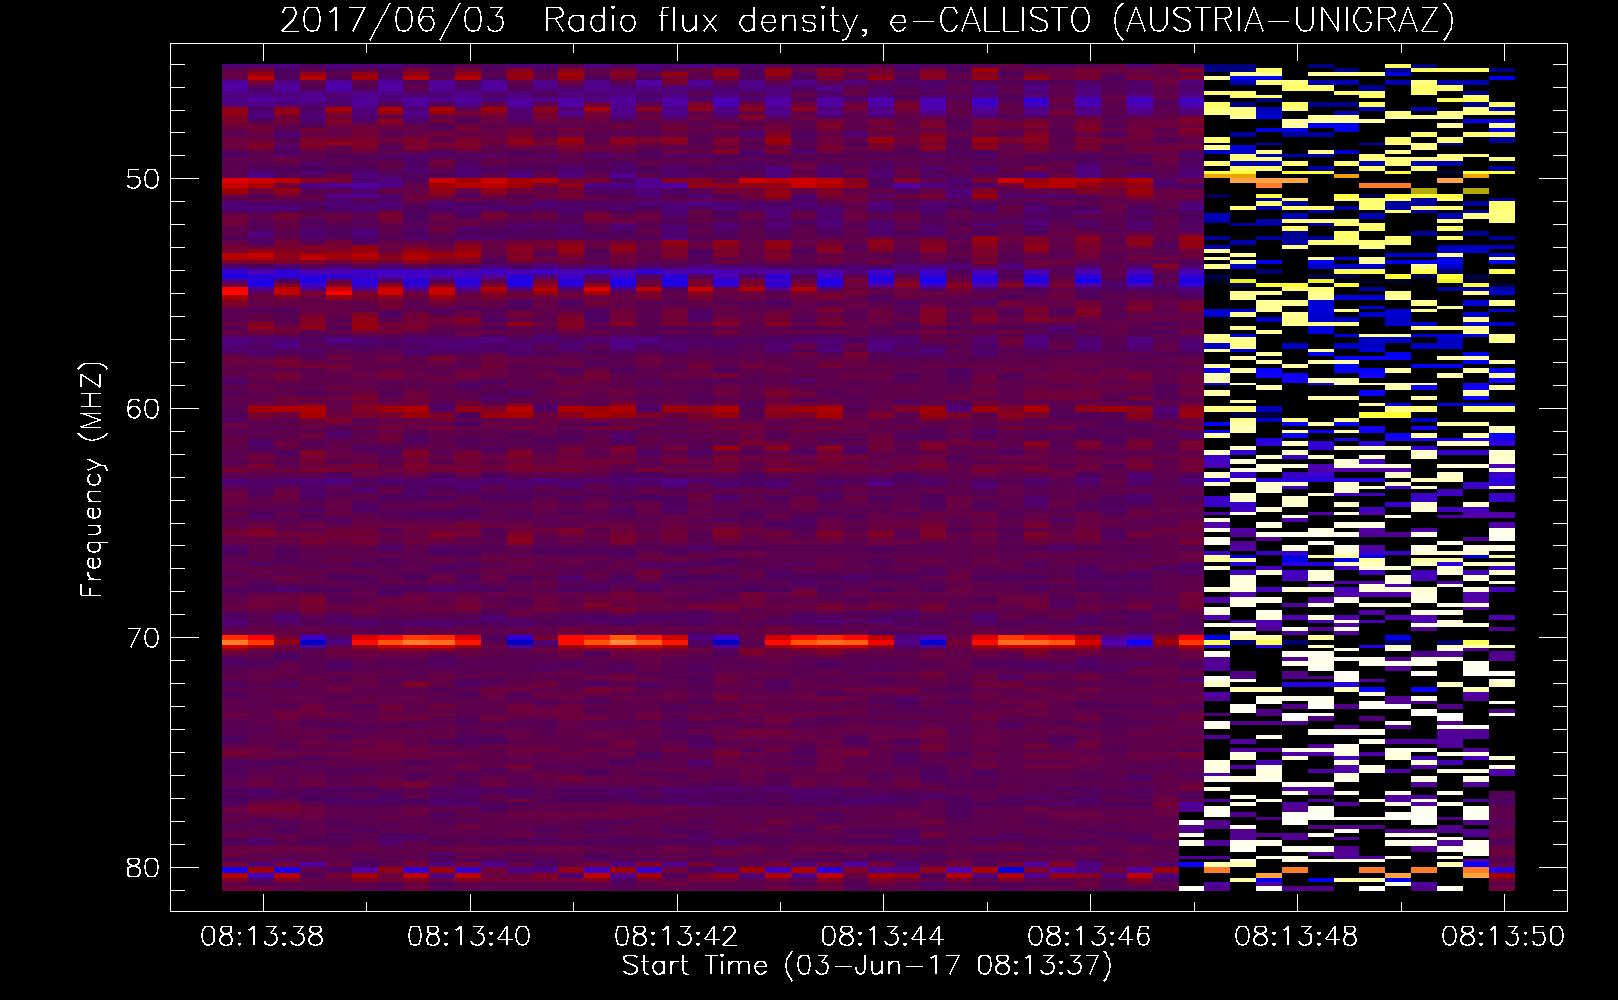Viewport: 1618px width, 1000px height.
Task: Click the 08:13:50 time tick label
Action: (1502, 937)
